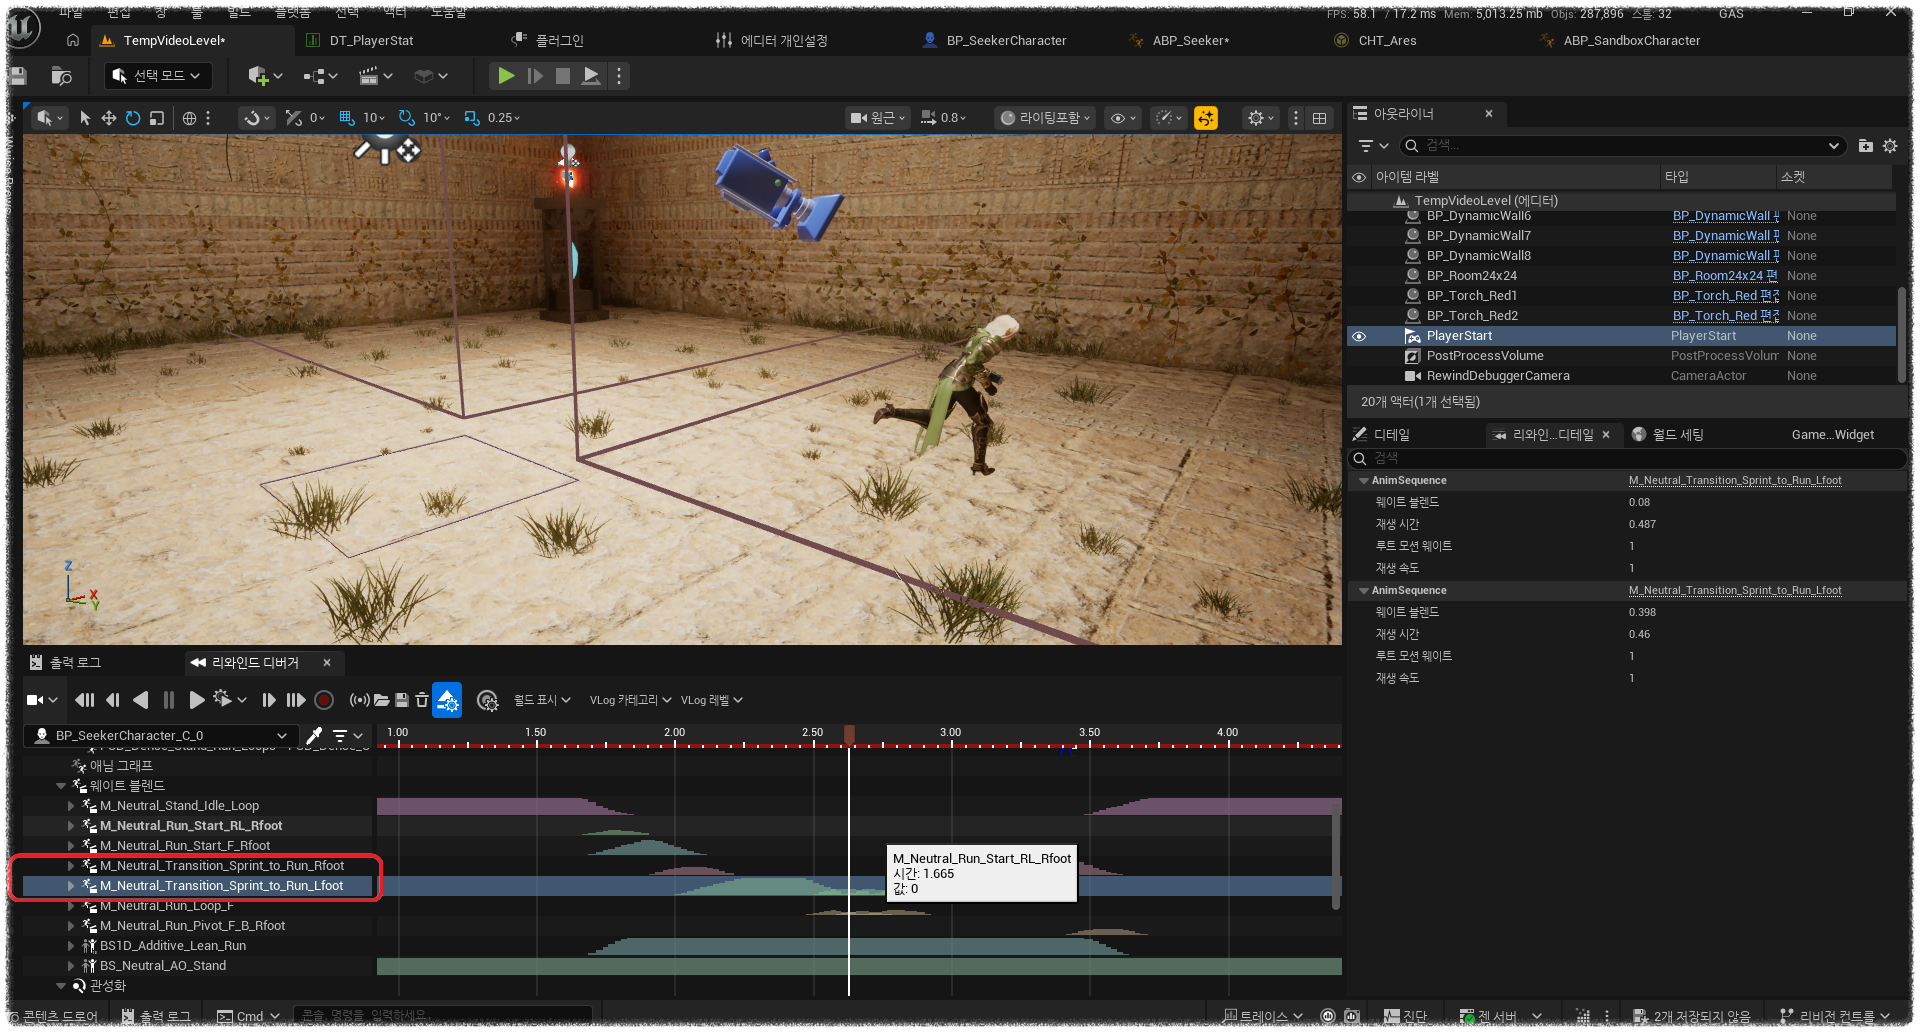Switch to the ABP_Seeker tab
The width and height of the screenshot is (1920, 1032).
pos(1190,41)
